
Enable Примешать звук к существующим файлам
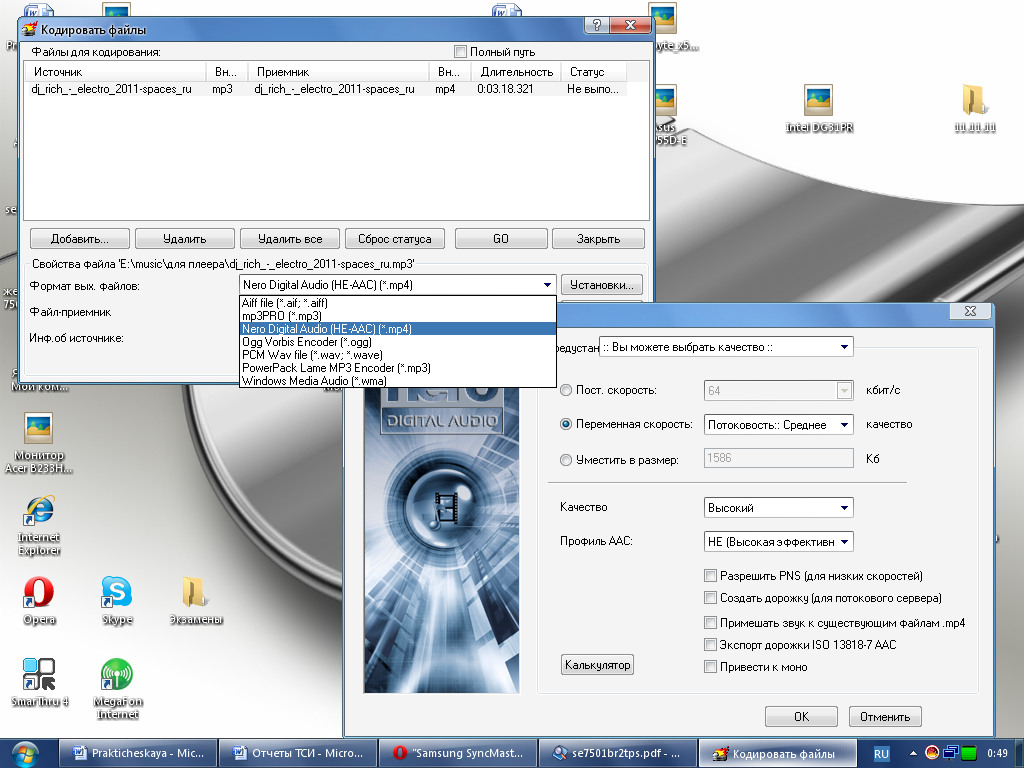[x=711, y=622]
